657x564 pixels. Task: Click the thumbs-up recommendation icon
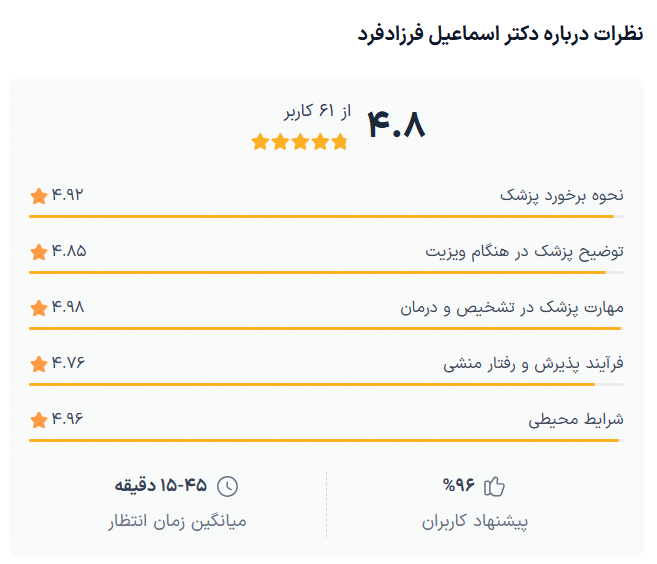point(494,487)
